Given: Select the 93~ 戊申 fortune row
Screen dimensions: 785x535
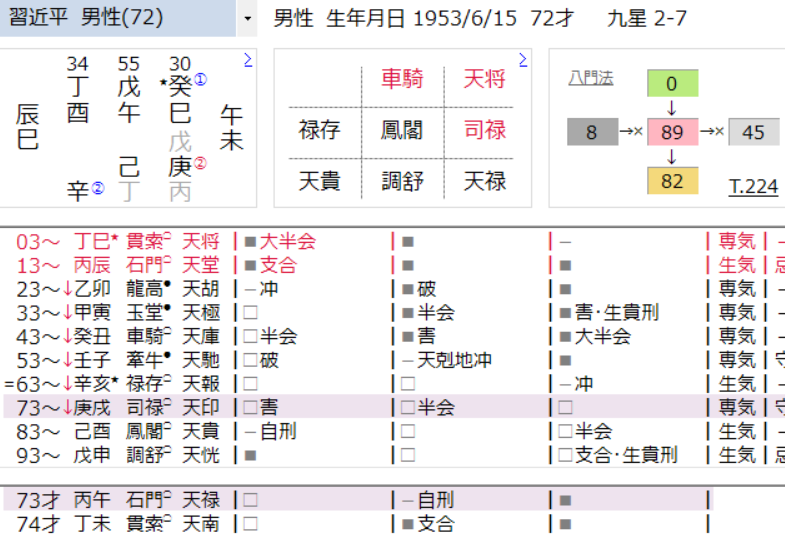Looking at the screenshot, I should pos(394,455).
